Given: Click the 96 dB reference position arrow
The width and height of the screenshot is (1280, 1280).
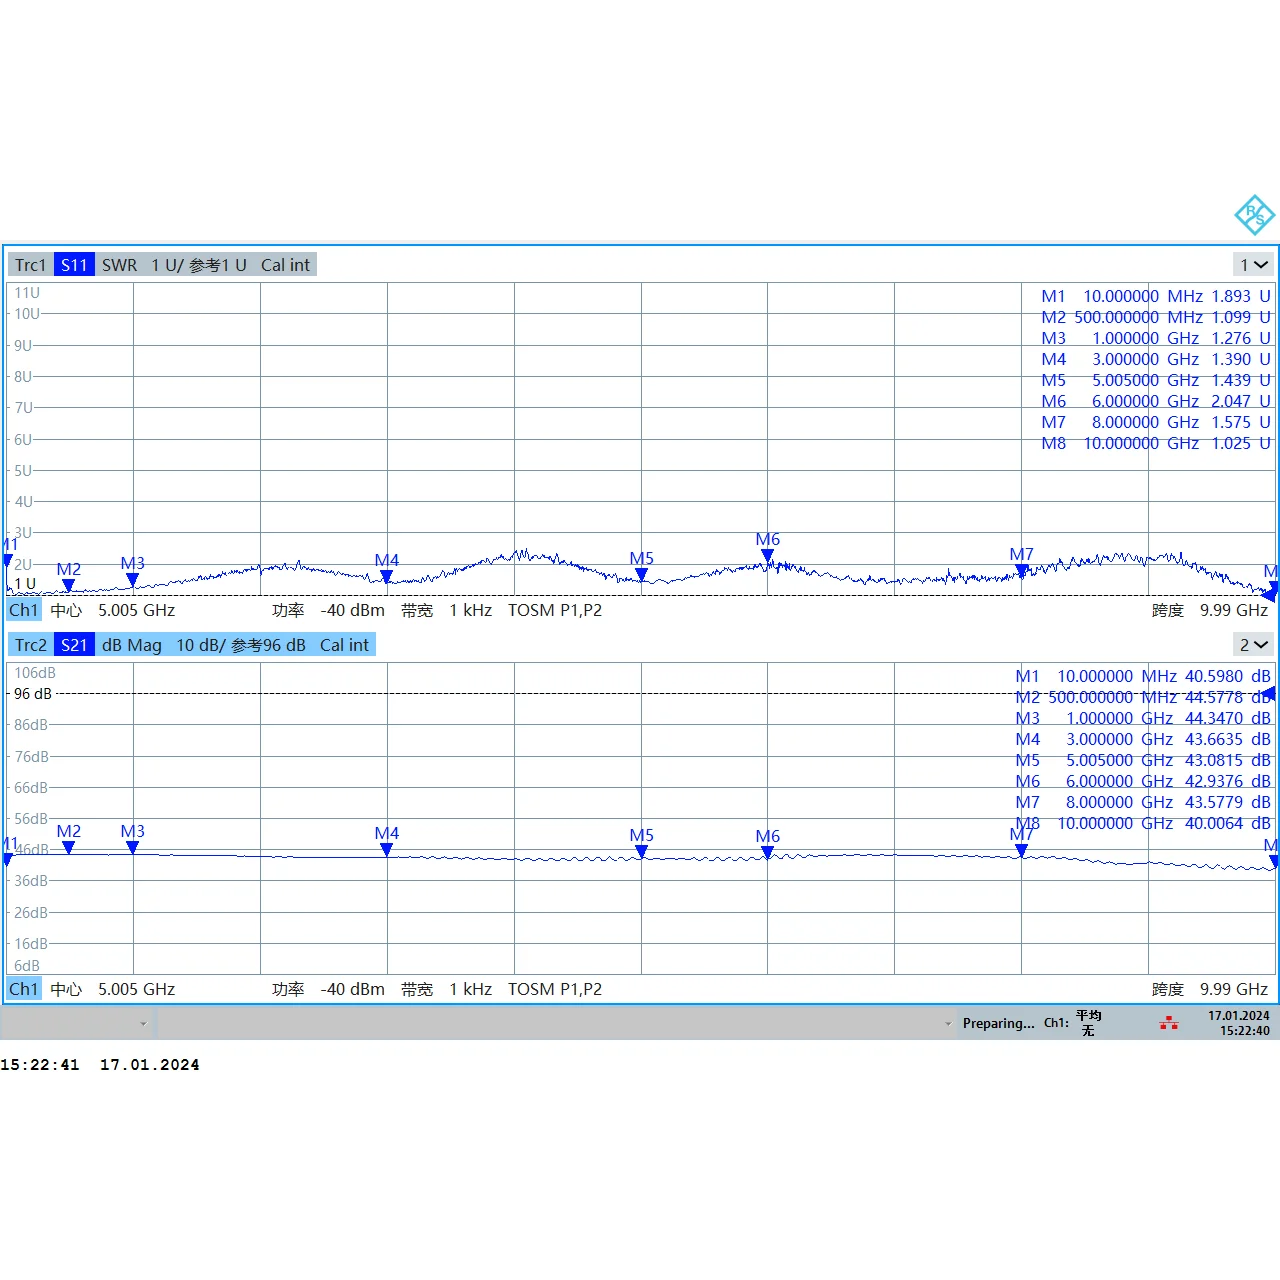Looking at the screenshot, I should pyautogui.click(x=1269, y=693).
